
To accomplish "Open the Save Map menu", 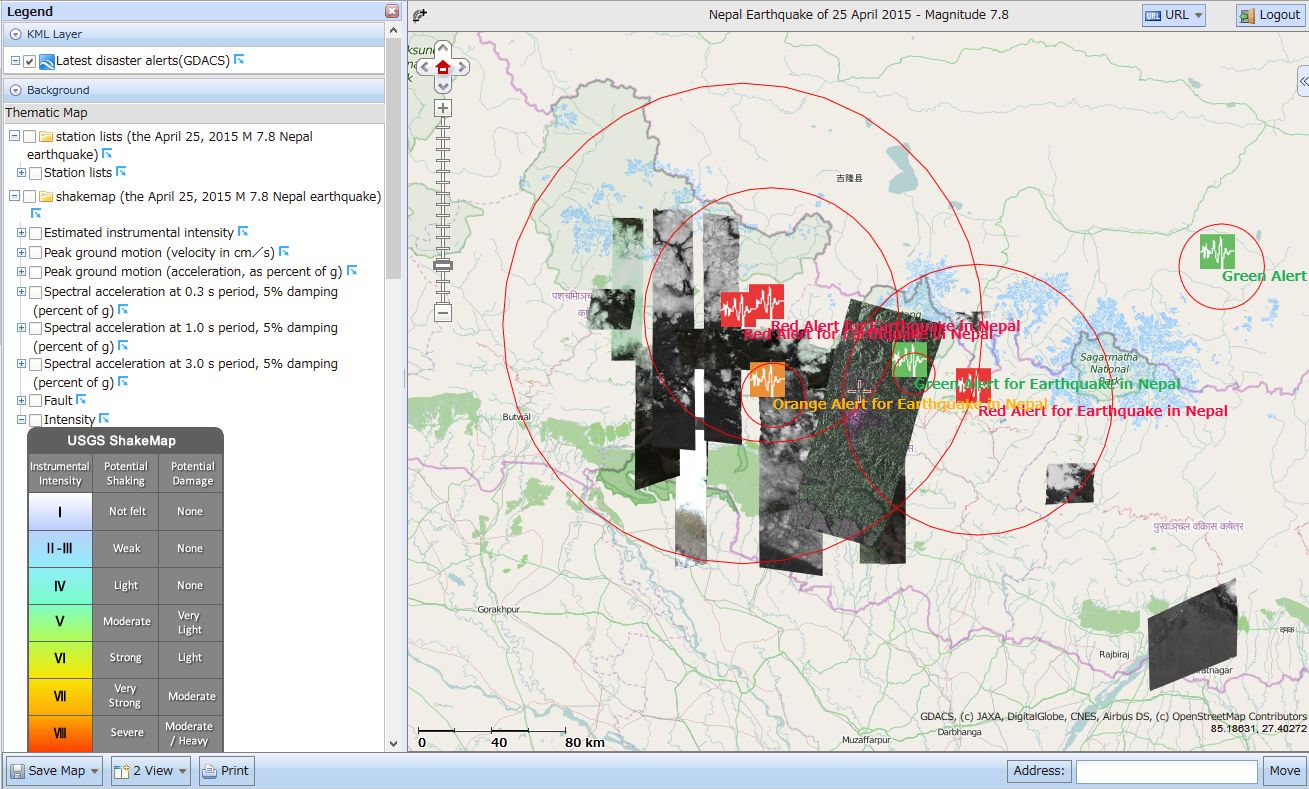I will (55, 771).
